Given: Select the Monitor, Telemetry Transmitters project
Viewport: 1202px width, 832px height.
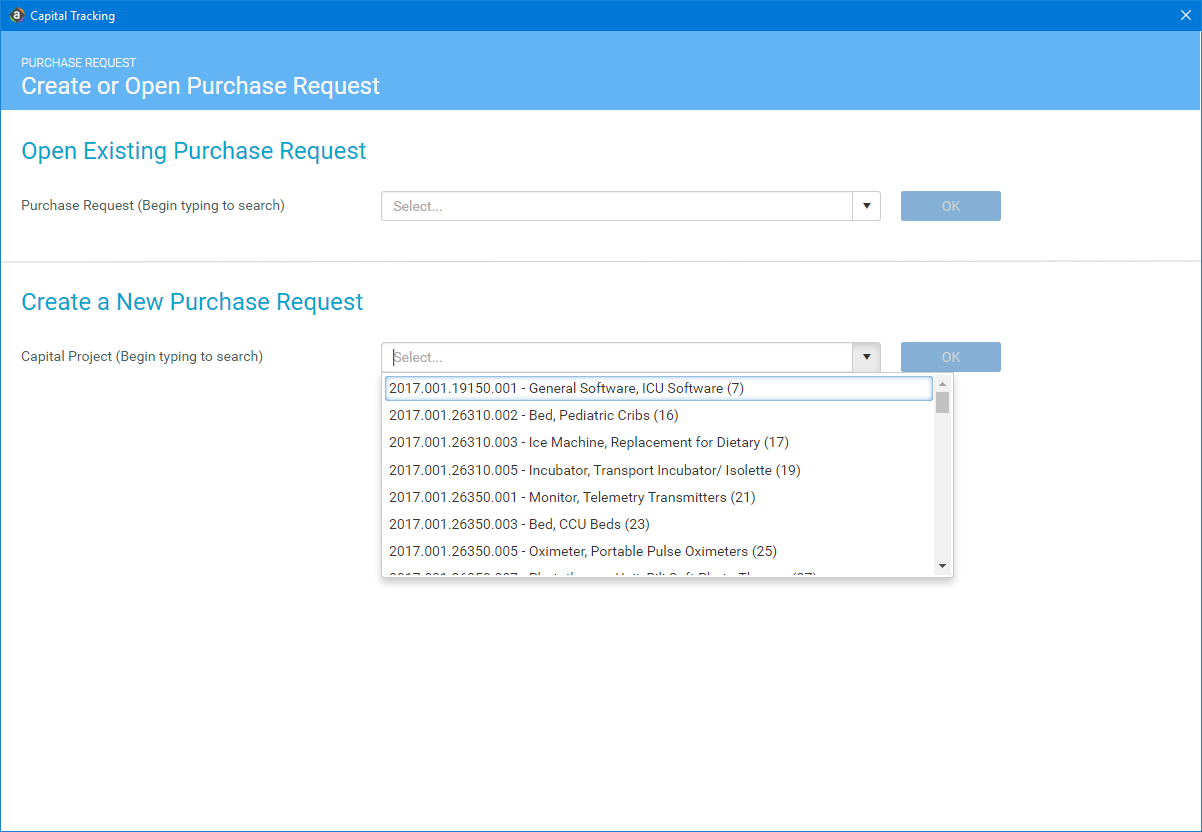Looking at the screenshot, I should [x=571, y=497].
